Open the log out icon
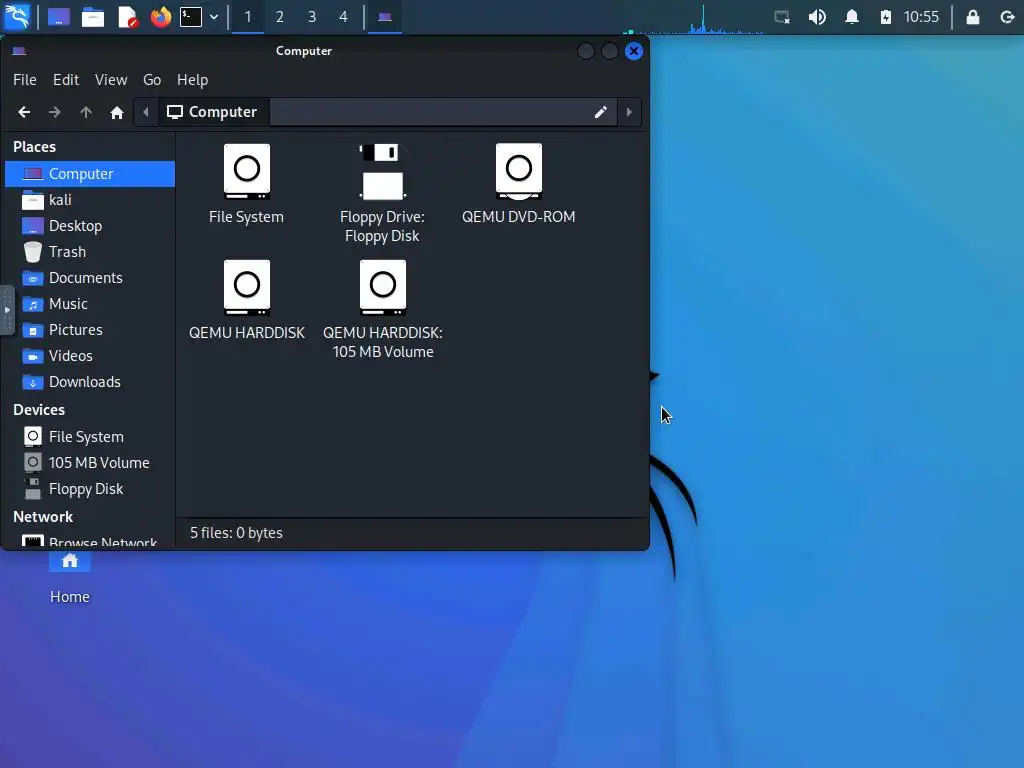The image size is (1024, 768). tap(1007, 17)
